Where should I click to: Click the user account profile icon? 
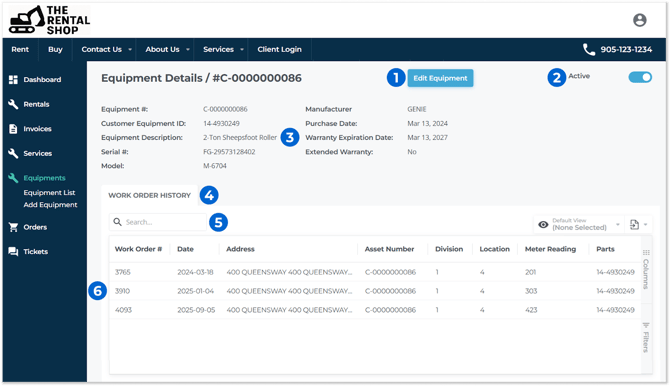(639, 20)
